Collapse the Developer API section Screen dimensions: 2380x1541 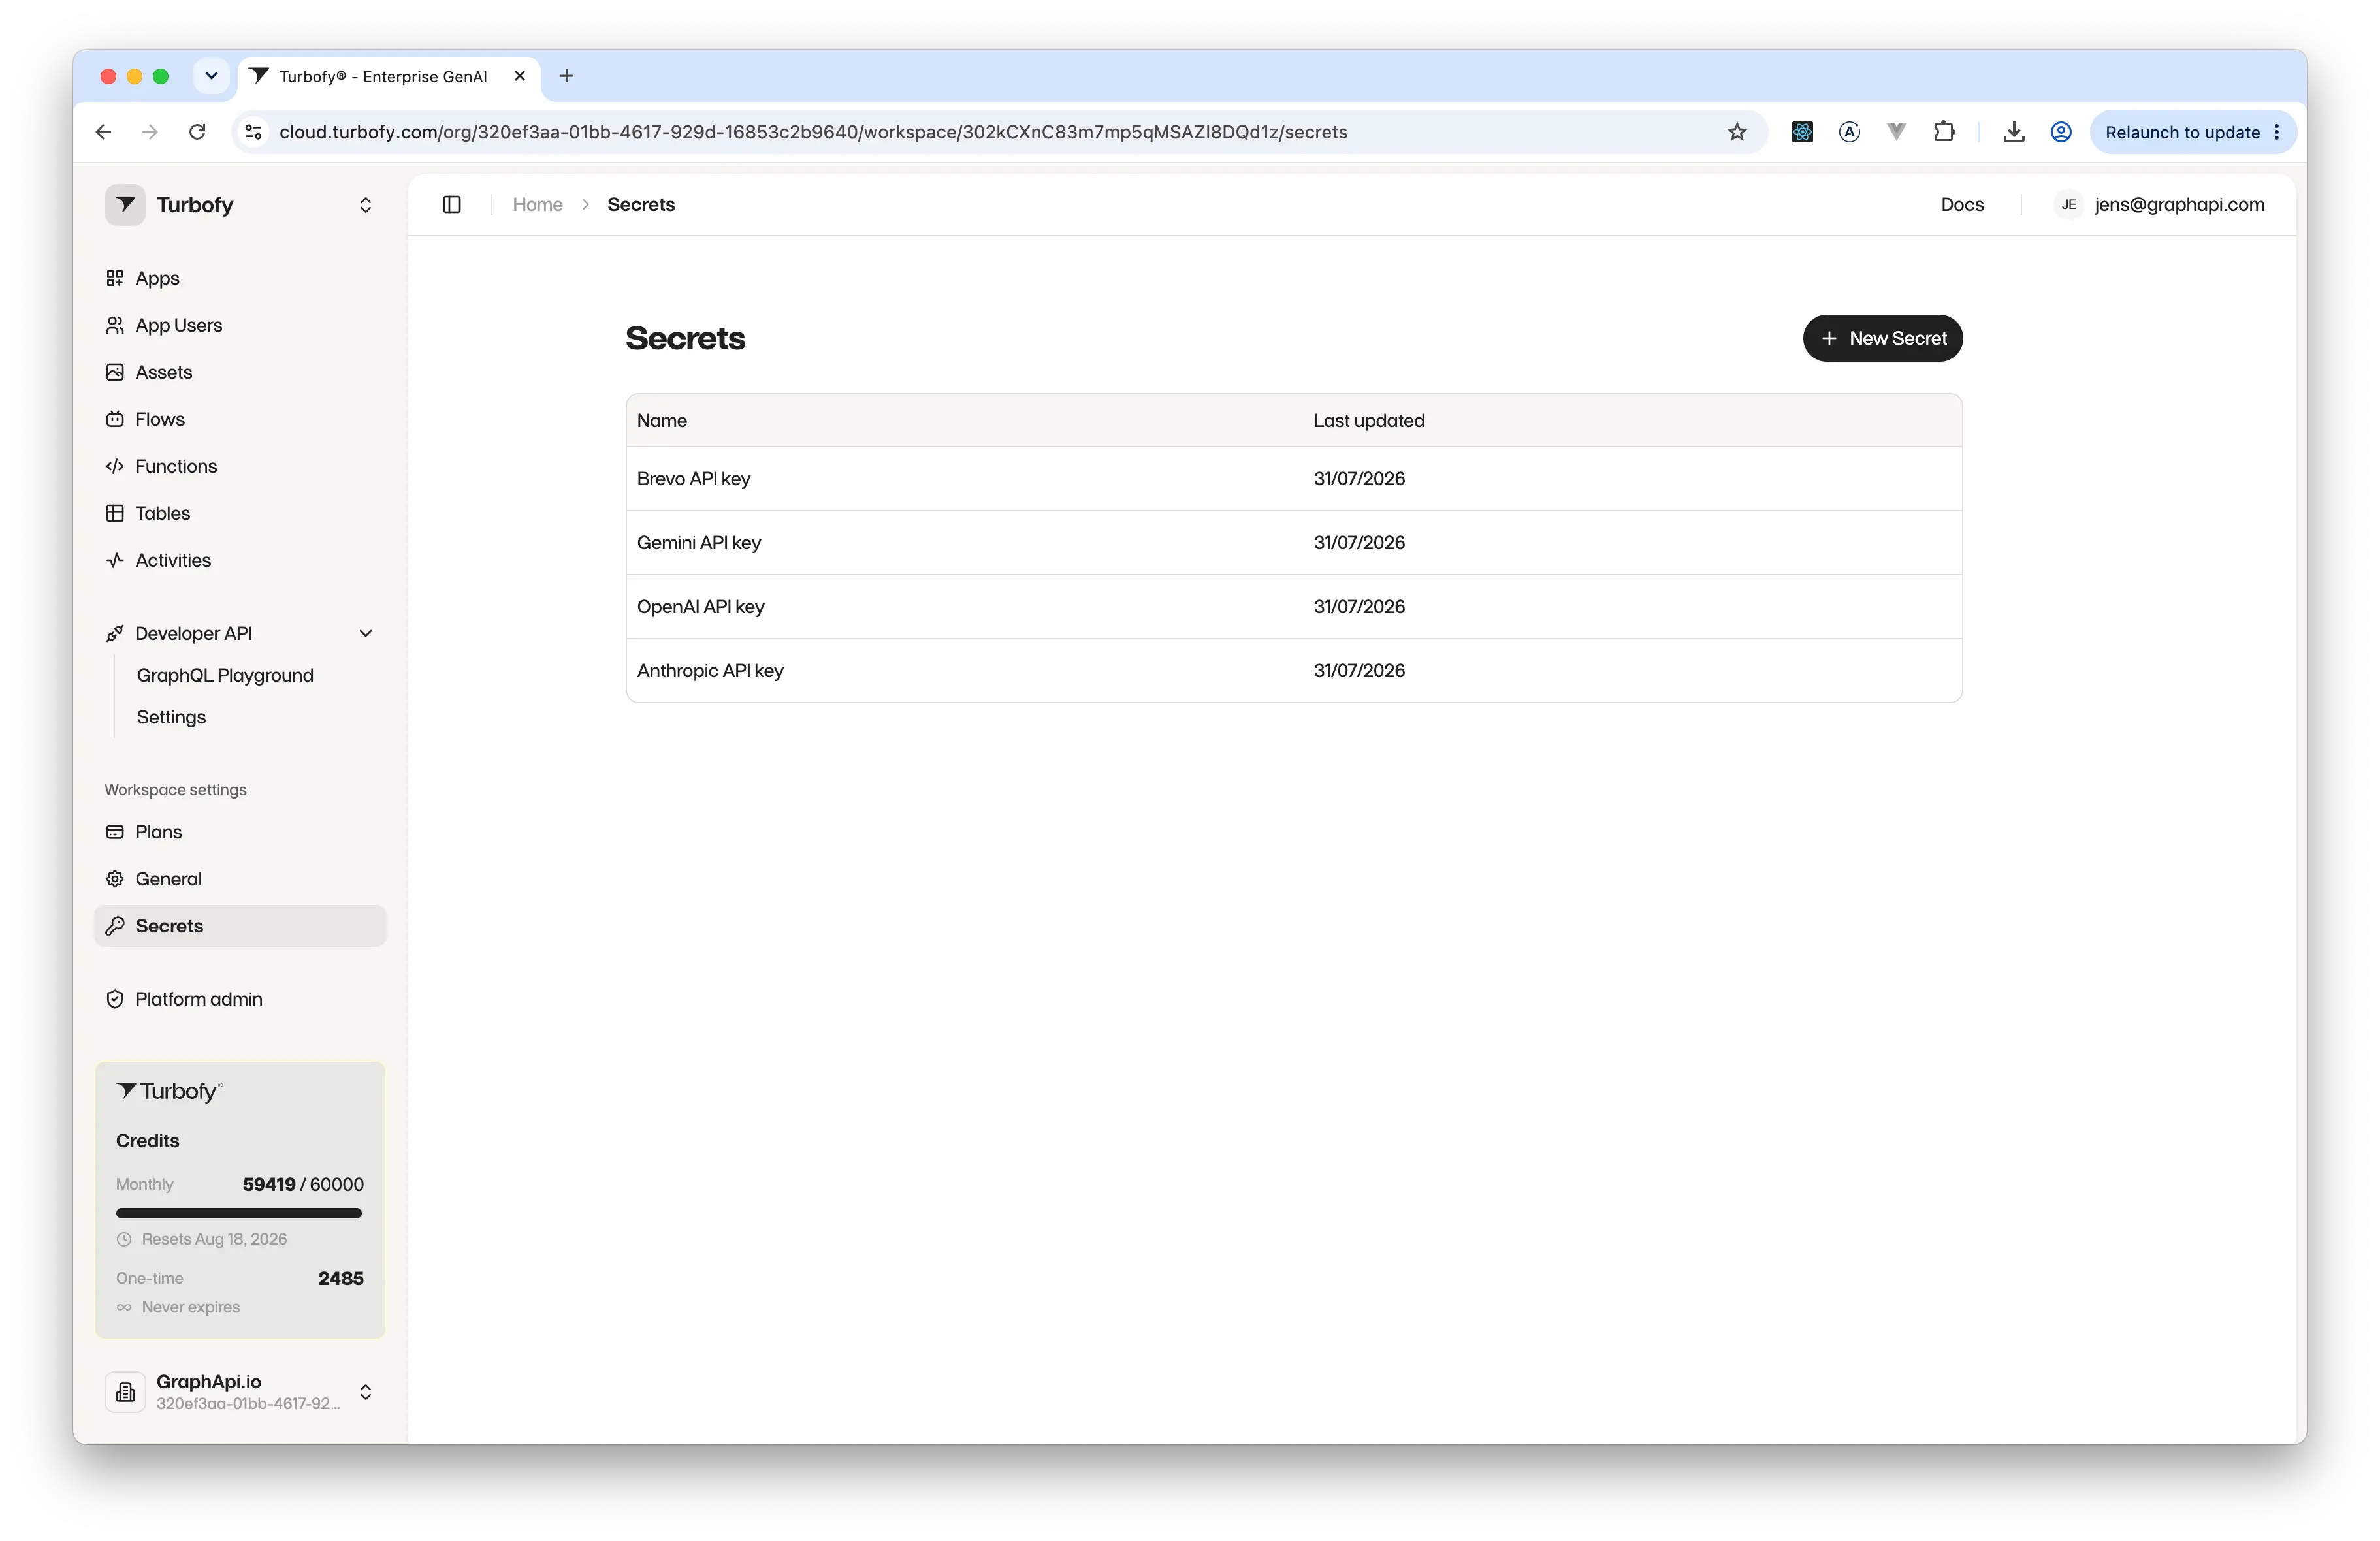pos(366,633)
